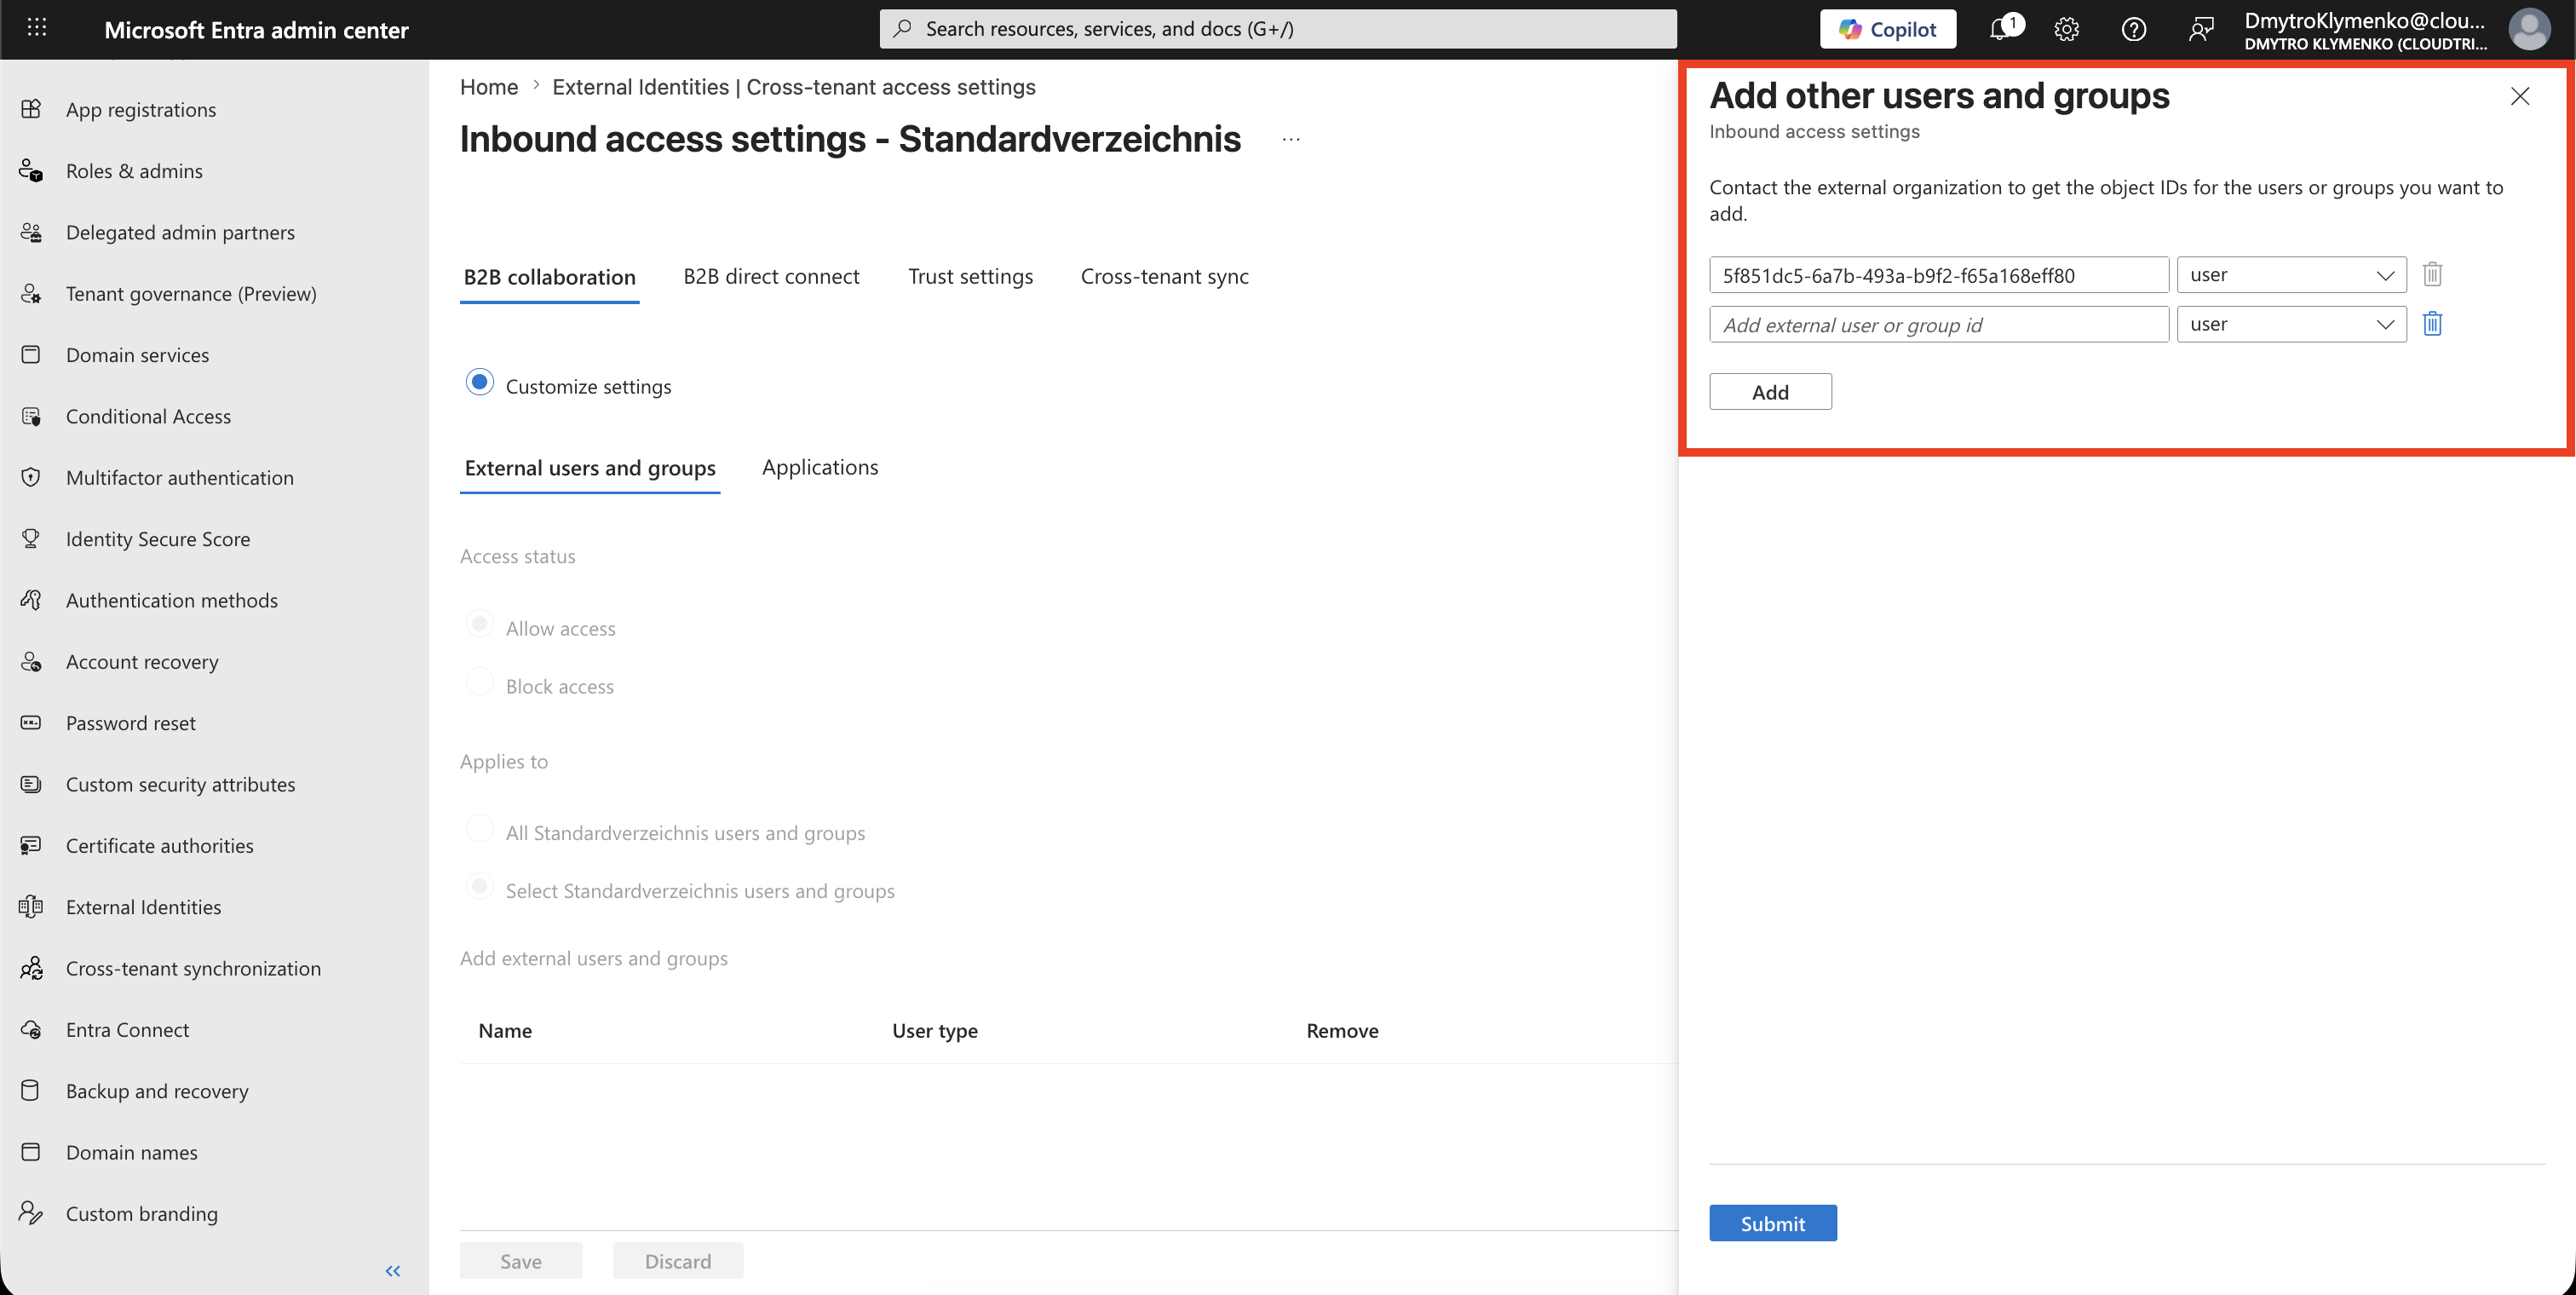The height and width of the screenshot is (1295, 2576).
Task: Click the User type column header
Action: coord(935,1031)
